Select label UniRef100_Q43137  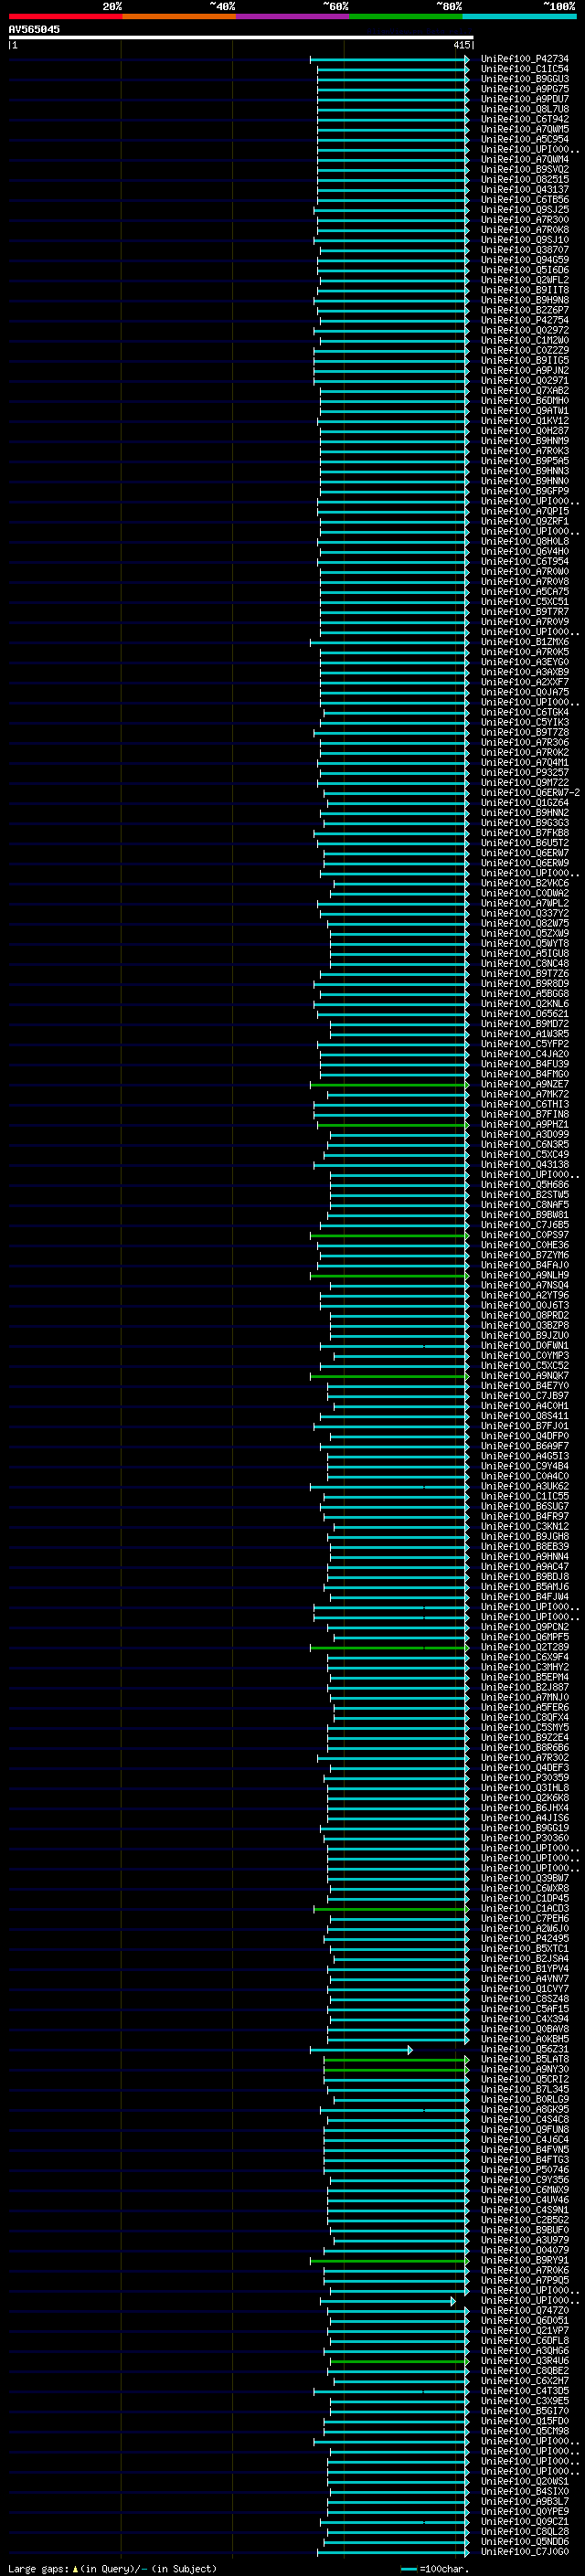[524, 190]
